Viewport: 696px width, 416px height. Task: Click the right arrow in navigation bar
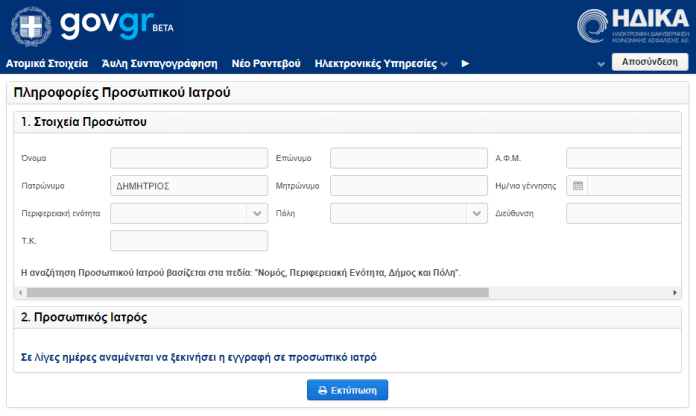pyautogui.click(x=465, y=63)
